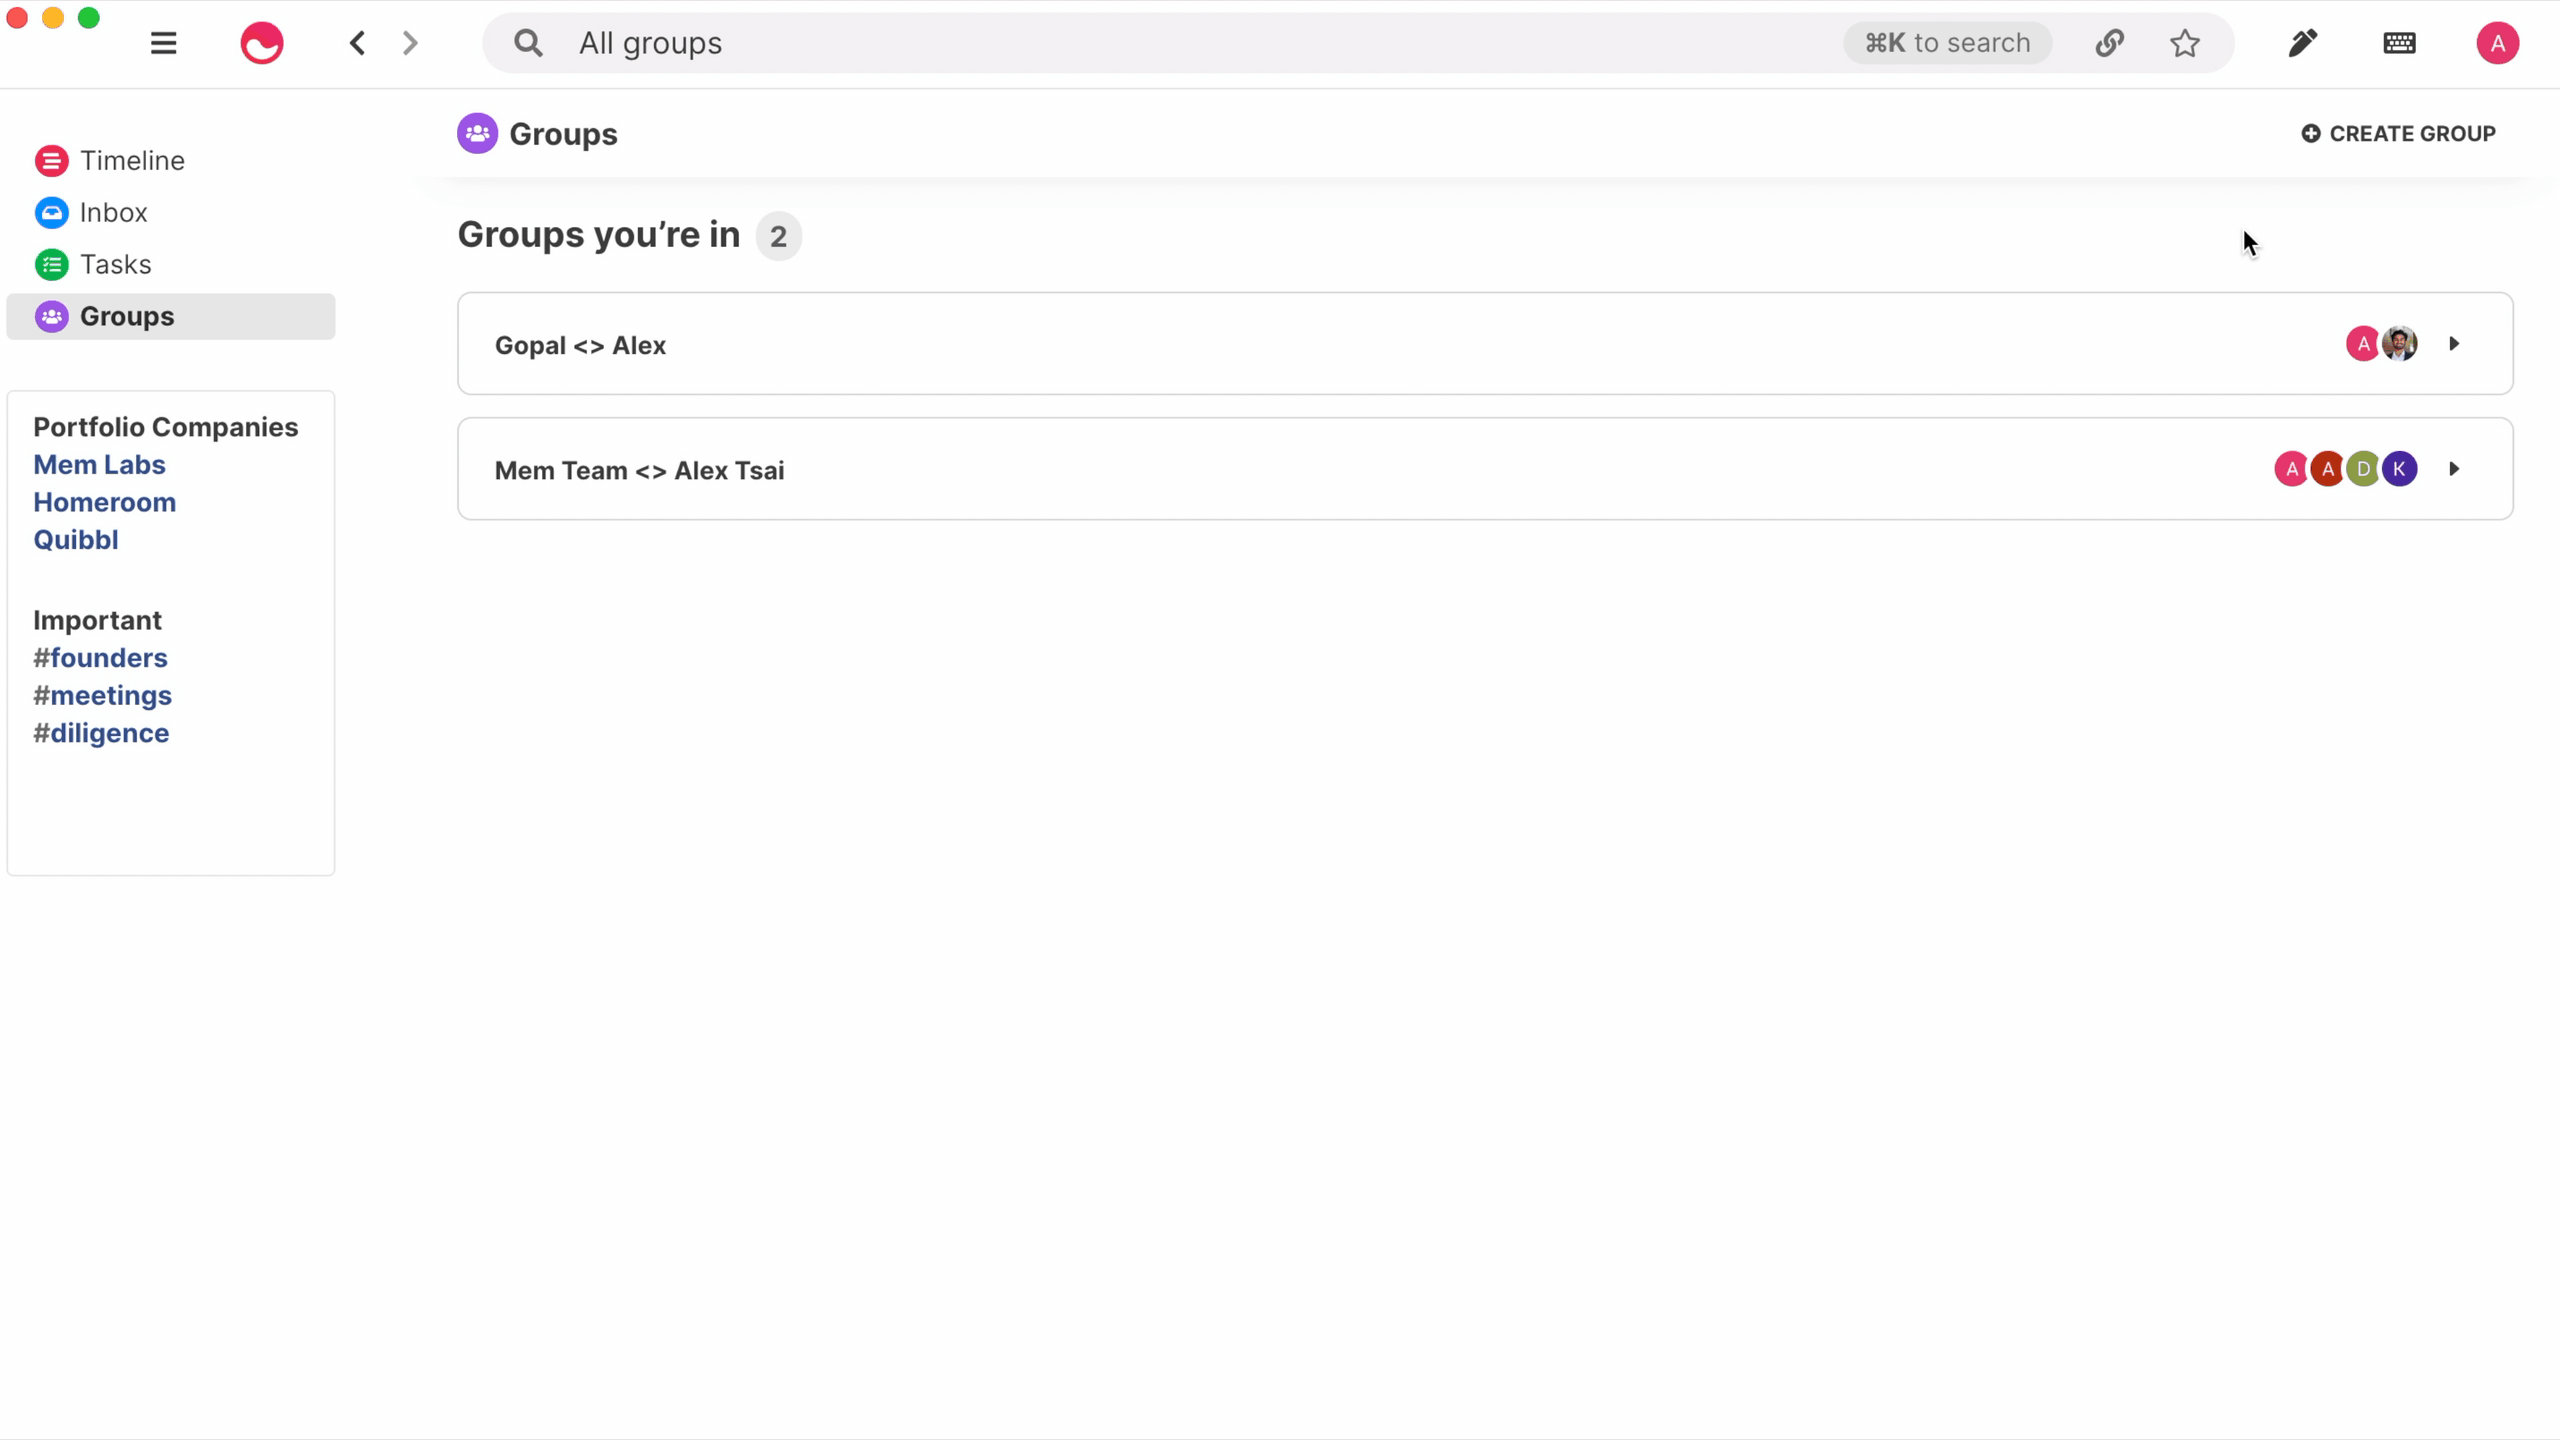Open the Quibbl portfolio link
This screenshot has height=1440, width=2560.
(76, 540)
